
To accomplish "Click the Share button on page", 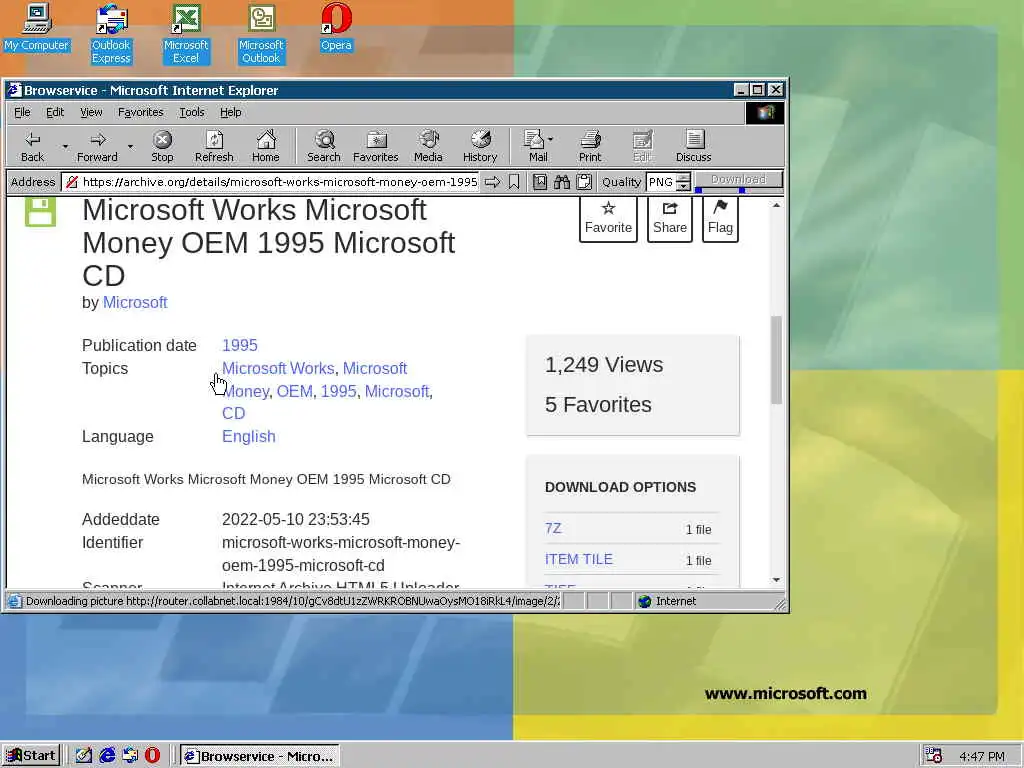I will coord(669,219).
